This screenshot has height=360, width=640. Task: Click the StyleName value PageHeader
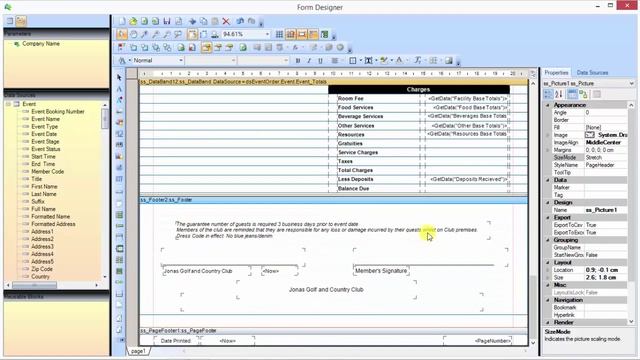pos(606,165)
